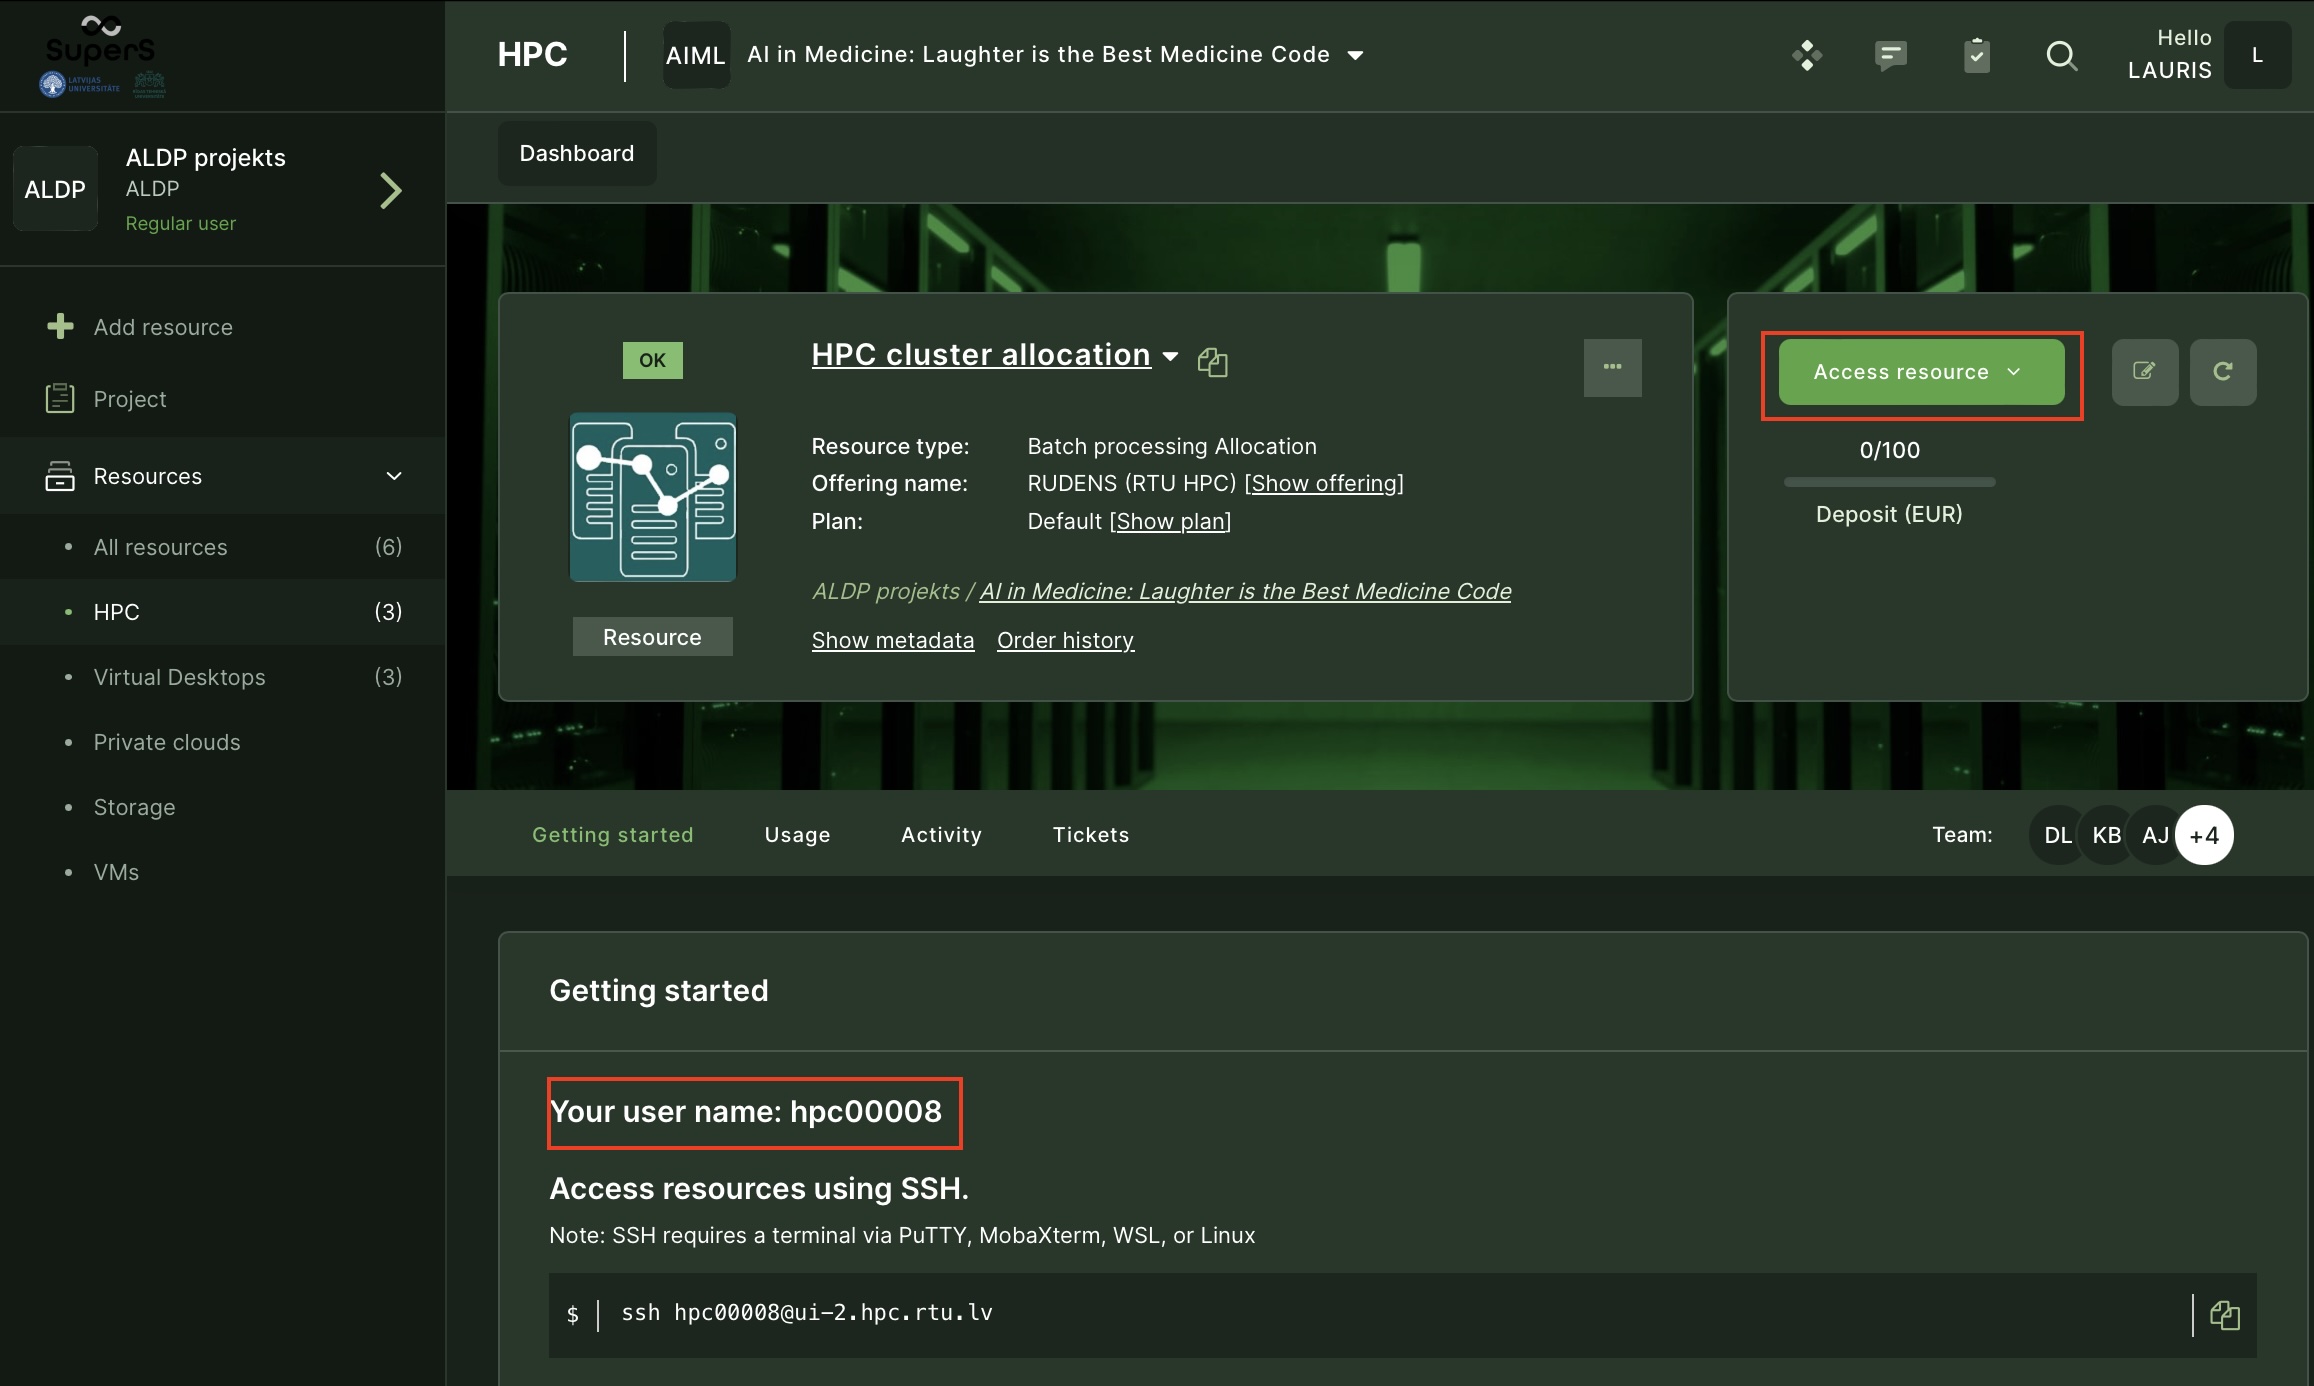Switch to the Tickets tab
This screenshot has width=2314, height=1386.
(1090, 834)
